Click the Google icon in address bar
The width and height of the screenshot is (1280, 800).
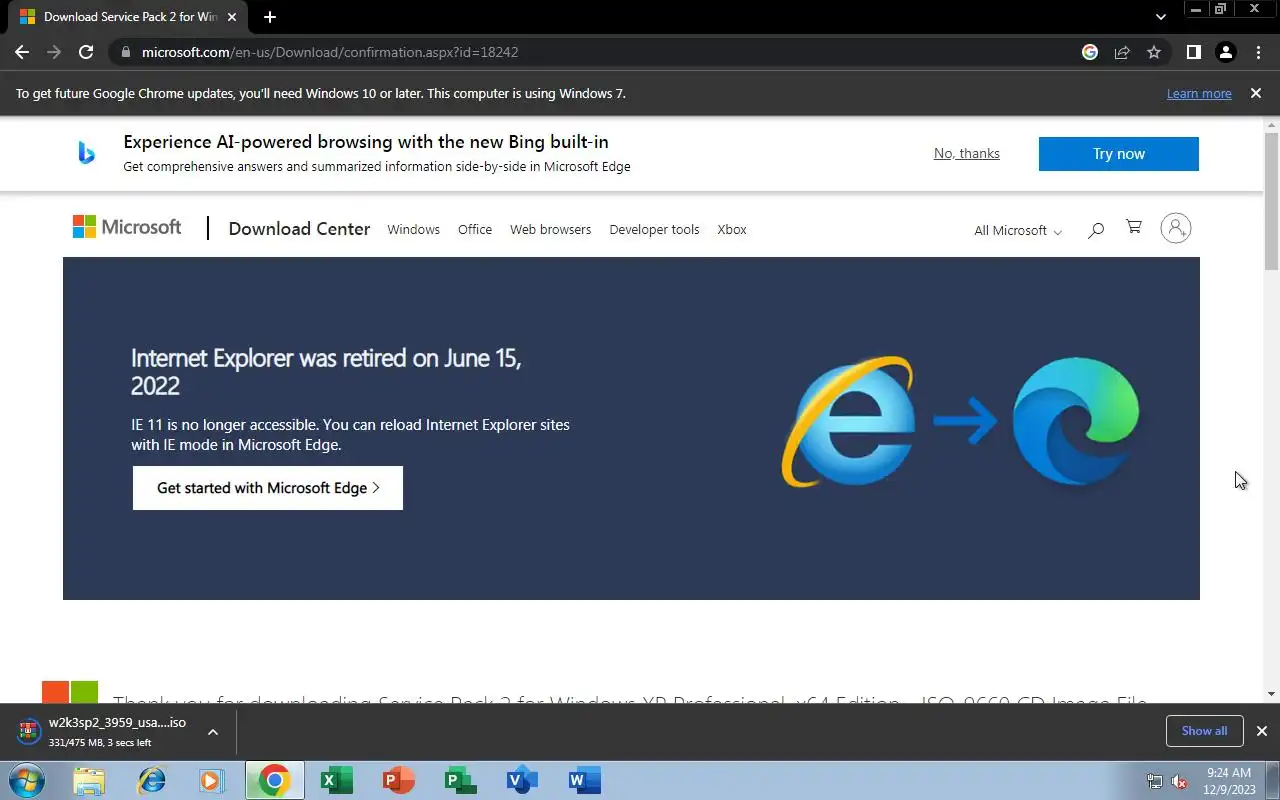pos(1090,52)
